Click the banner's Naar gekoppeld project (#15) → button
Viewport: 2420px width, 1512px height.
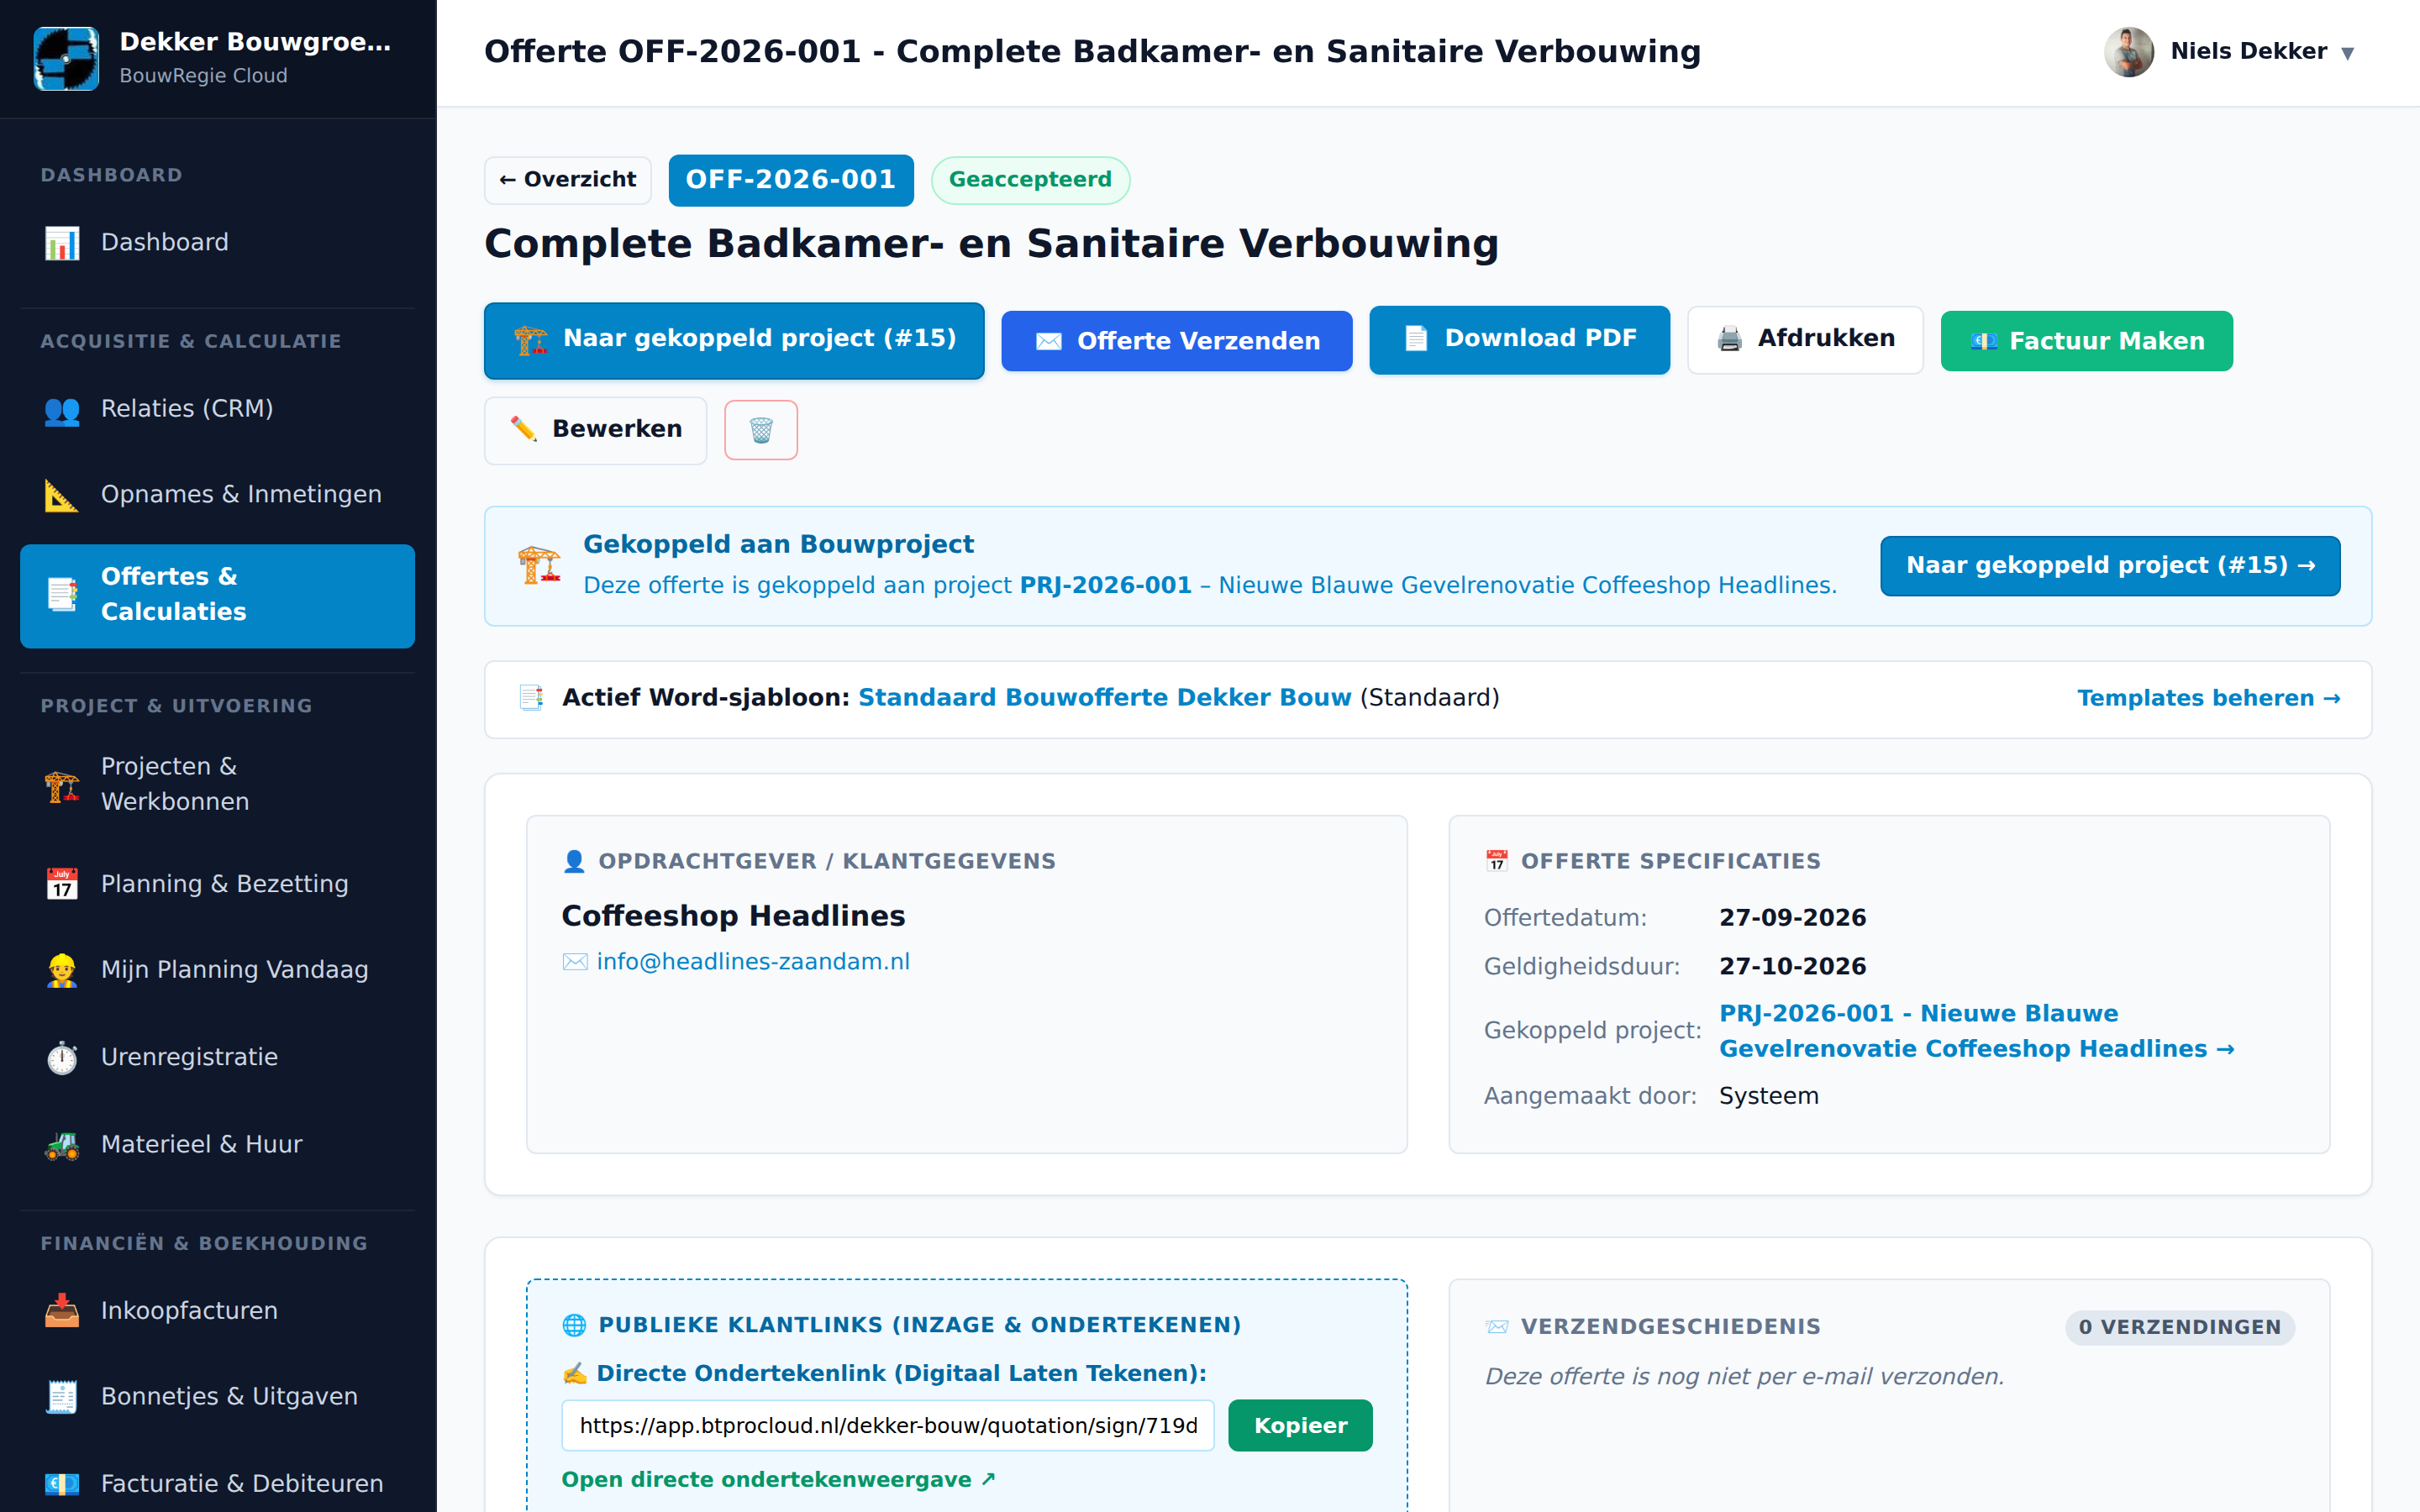tap(2110, 566)
